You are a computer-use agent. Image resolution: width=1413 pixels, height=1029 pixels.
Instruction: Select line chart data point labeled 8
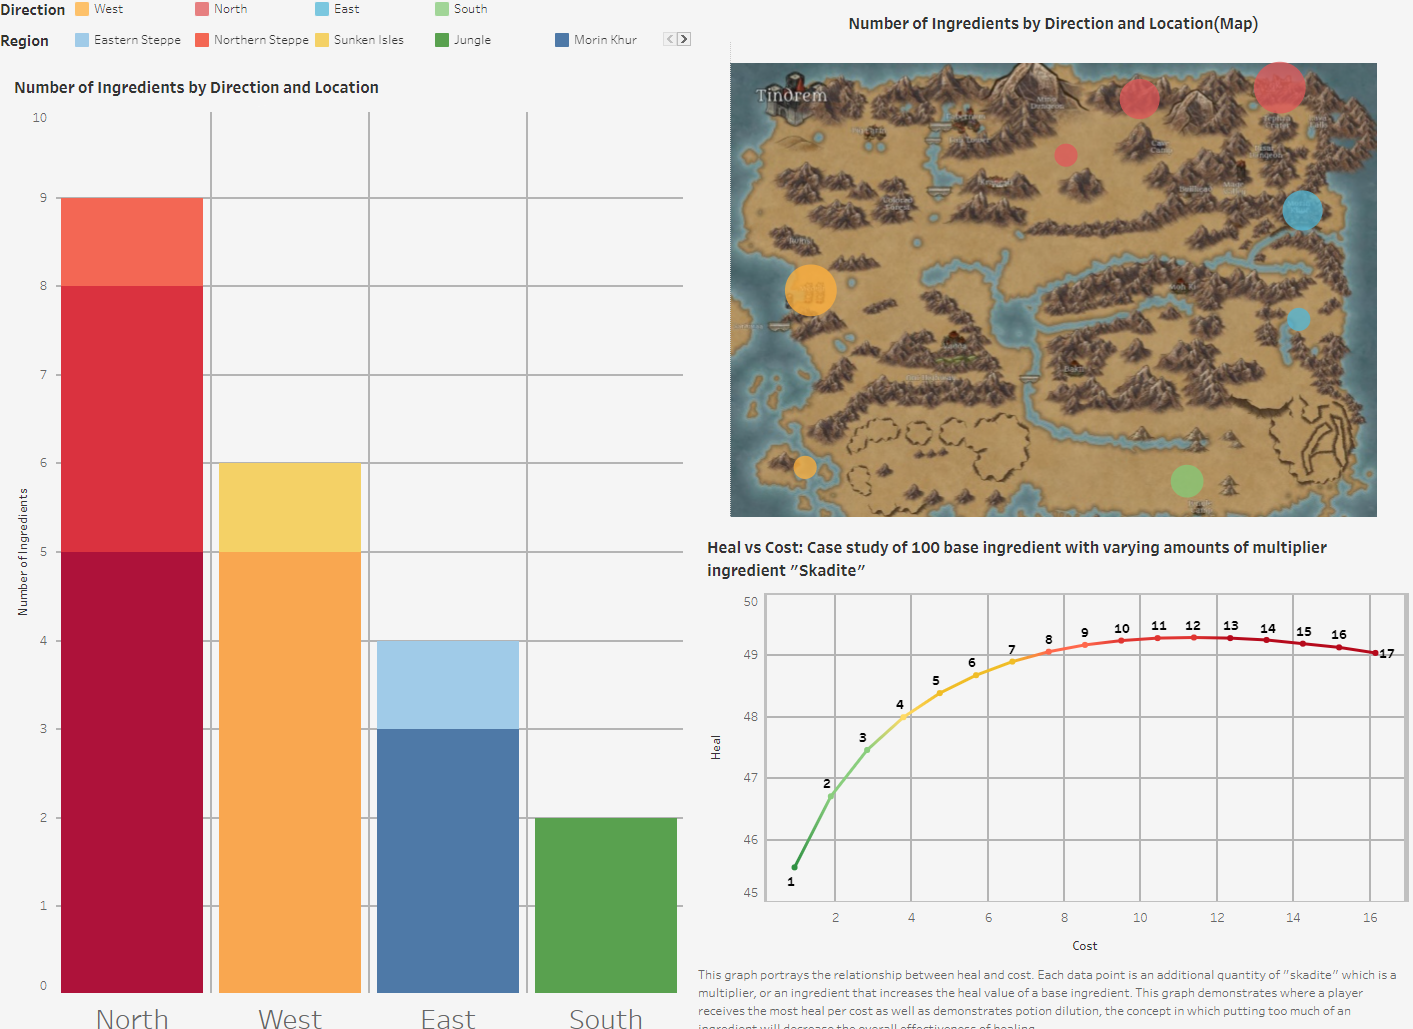click(x=1049, y=652)
